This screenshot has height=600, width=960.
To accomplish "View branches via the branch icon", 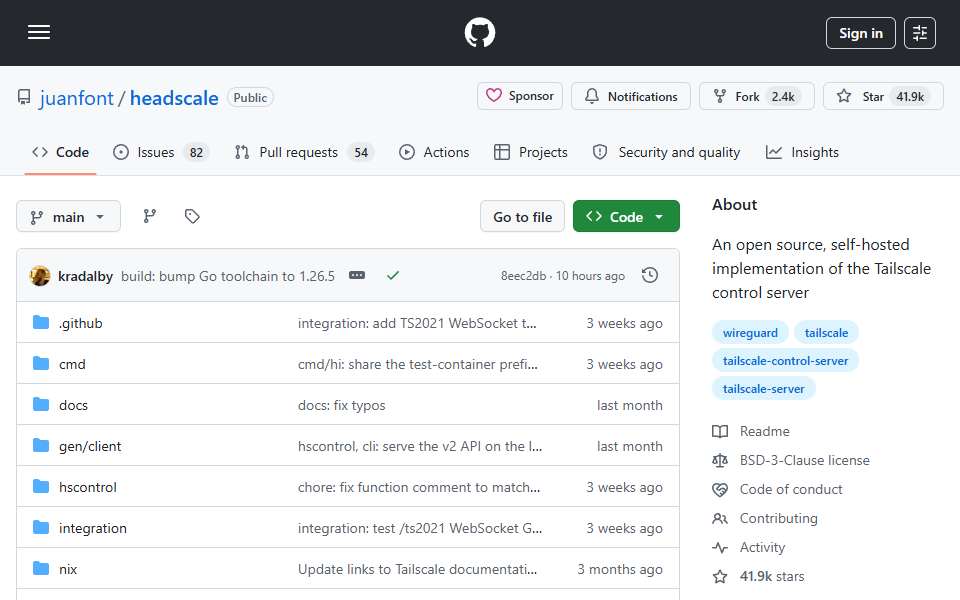I will click(149, 216).
